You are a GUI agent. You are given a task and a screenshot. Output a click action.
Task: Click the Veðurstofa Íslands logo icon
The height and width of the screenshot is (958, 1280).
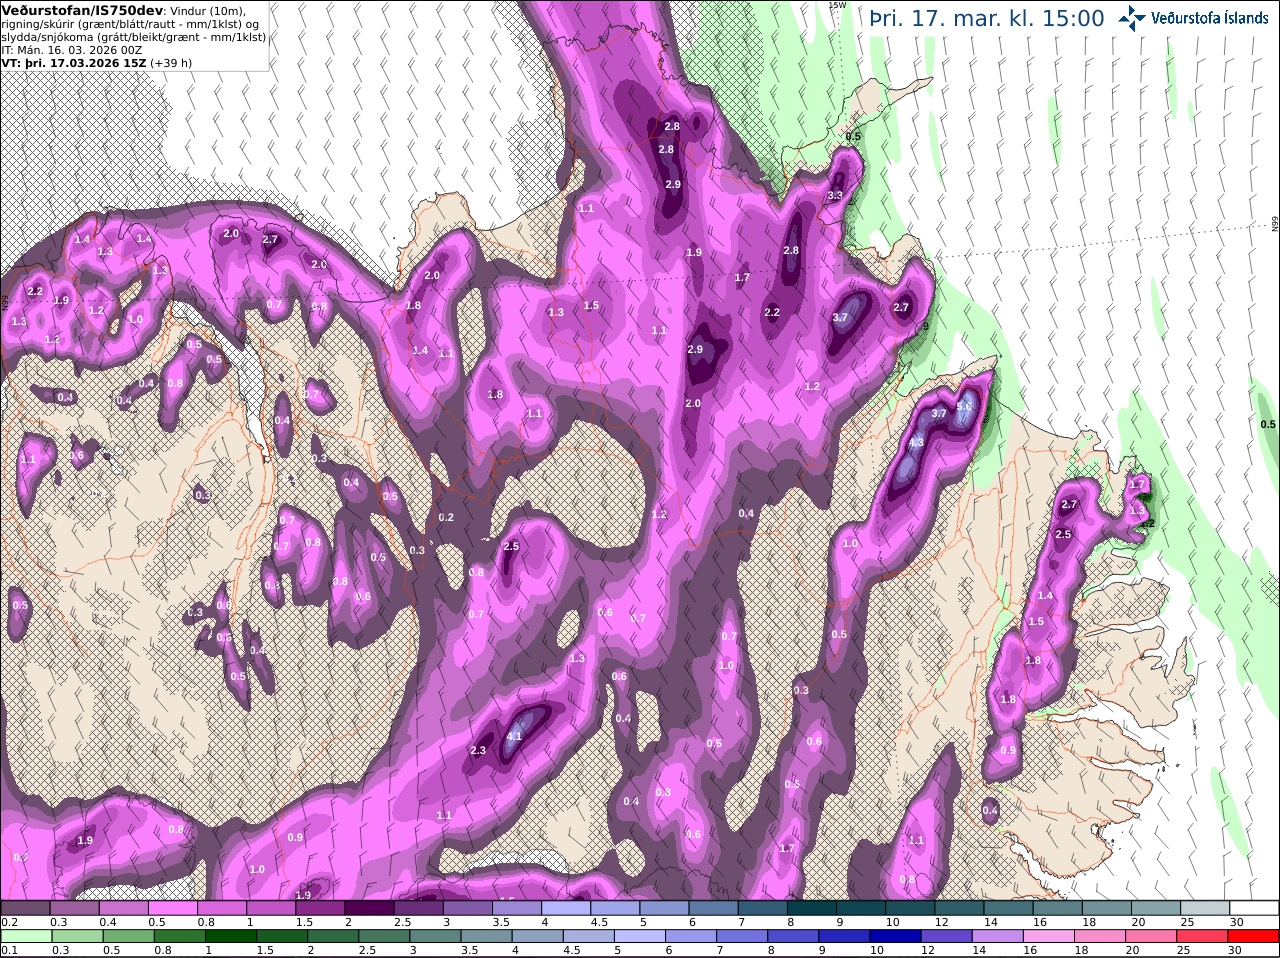[x=1132, y=18]
